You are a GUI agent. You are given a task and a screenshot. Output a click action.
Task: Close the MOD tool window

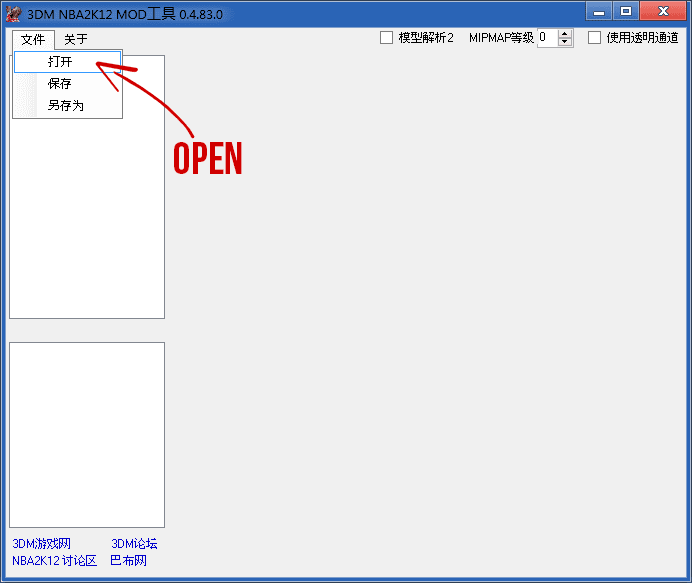click(x=663, y=11)
